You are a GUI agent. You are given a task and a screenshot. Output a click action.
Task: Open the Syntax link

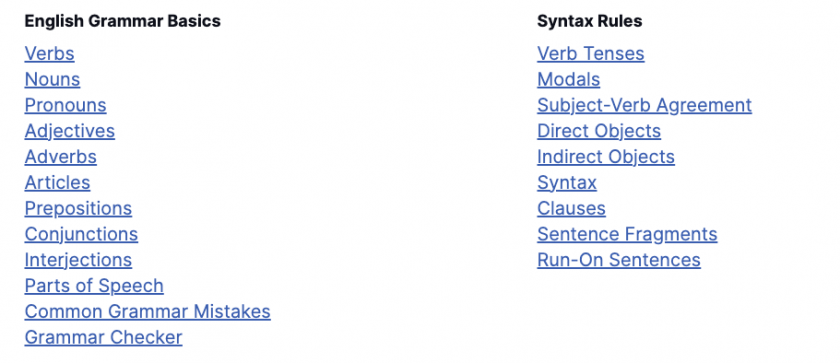click(x=567, y=183)
